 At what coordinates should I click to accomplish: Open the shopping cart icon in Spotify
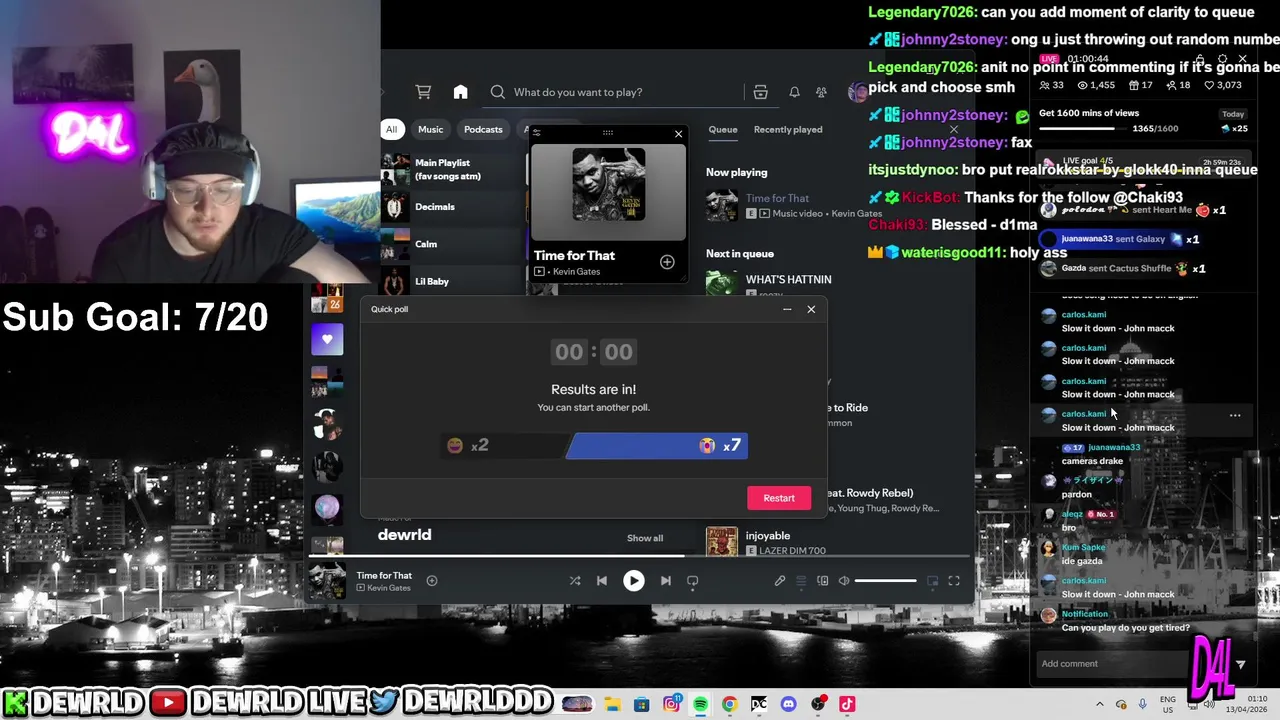pos(423,92)
